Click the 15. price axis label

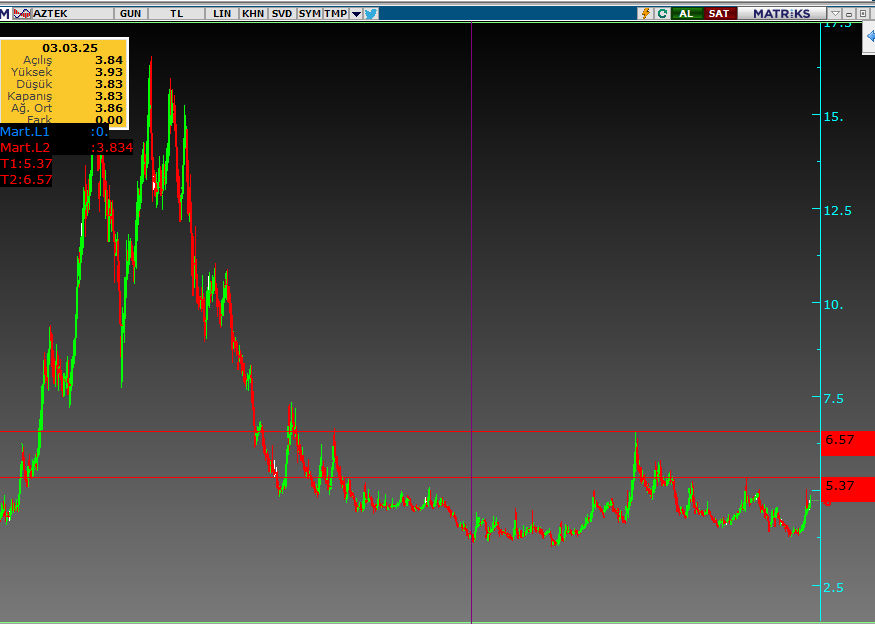[834, 117]
